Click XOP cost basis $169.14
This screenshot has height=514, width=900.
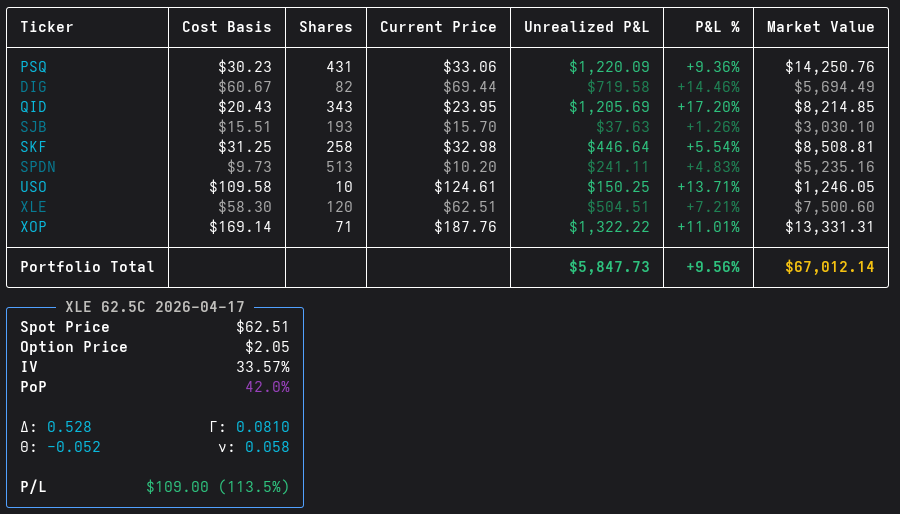tap(240, 227)
